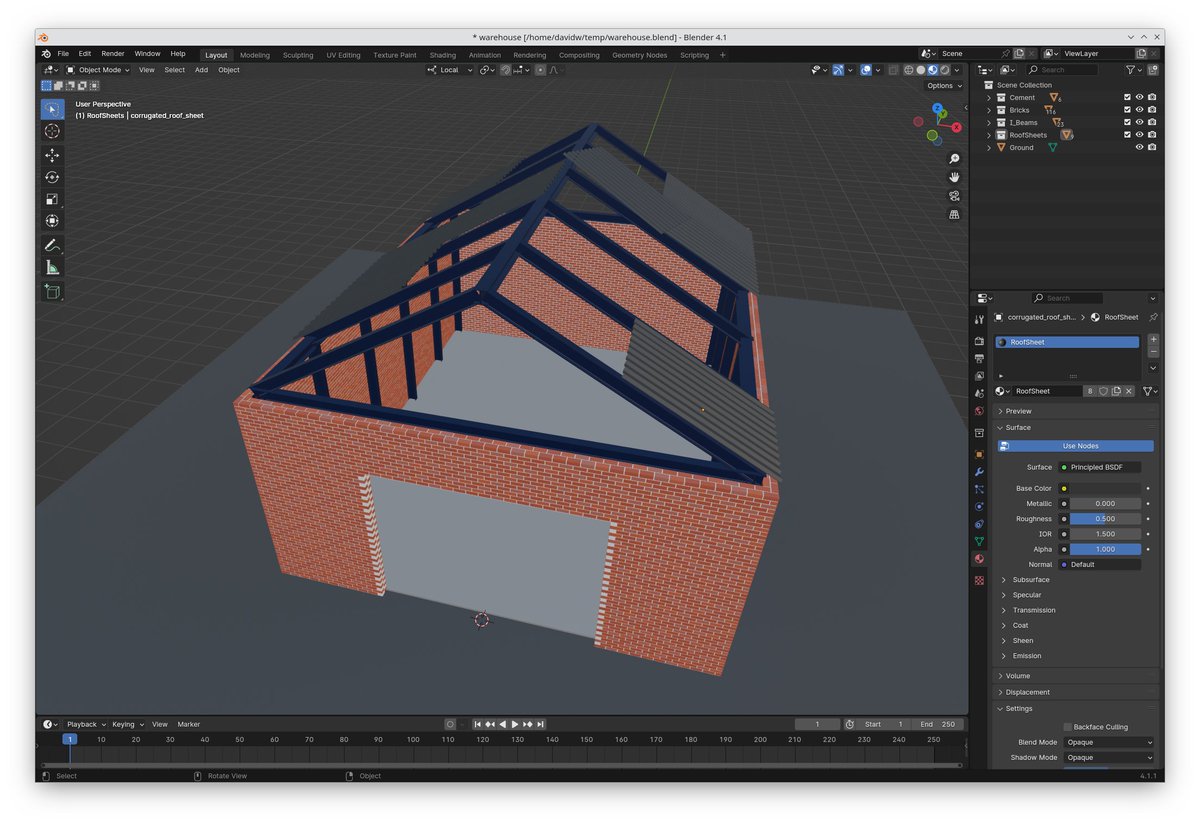Image resolution: width=1200 pixels, height=824 pixels.
Task: Open the Modifiers wrench tab
Action: 979,471
